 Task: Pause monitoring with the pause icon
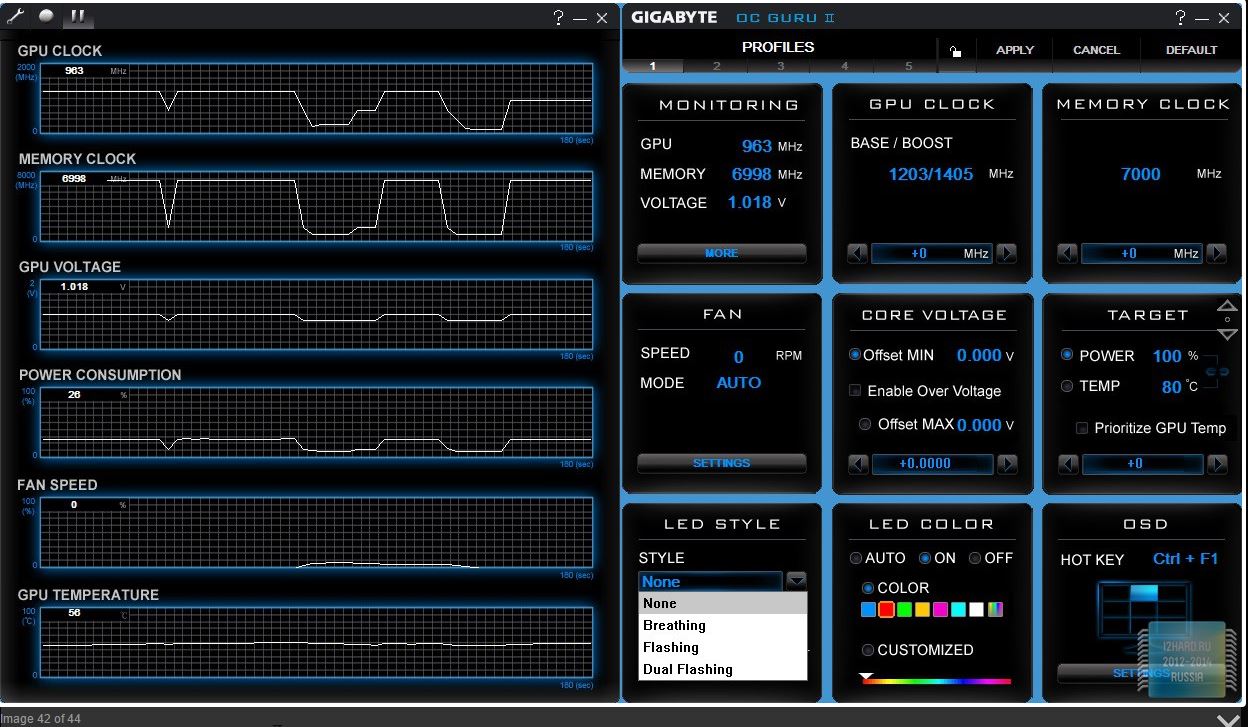click(76, 17)
